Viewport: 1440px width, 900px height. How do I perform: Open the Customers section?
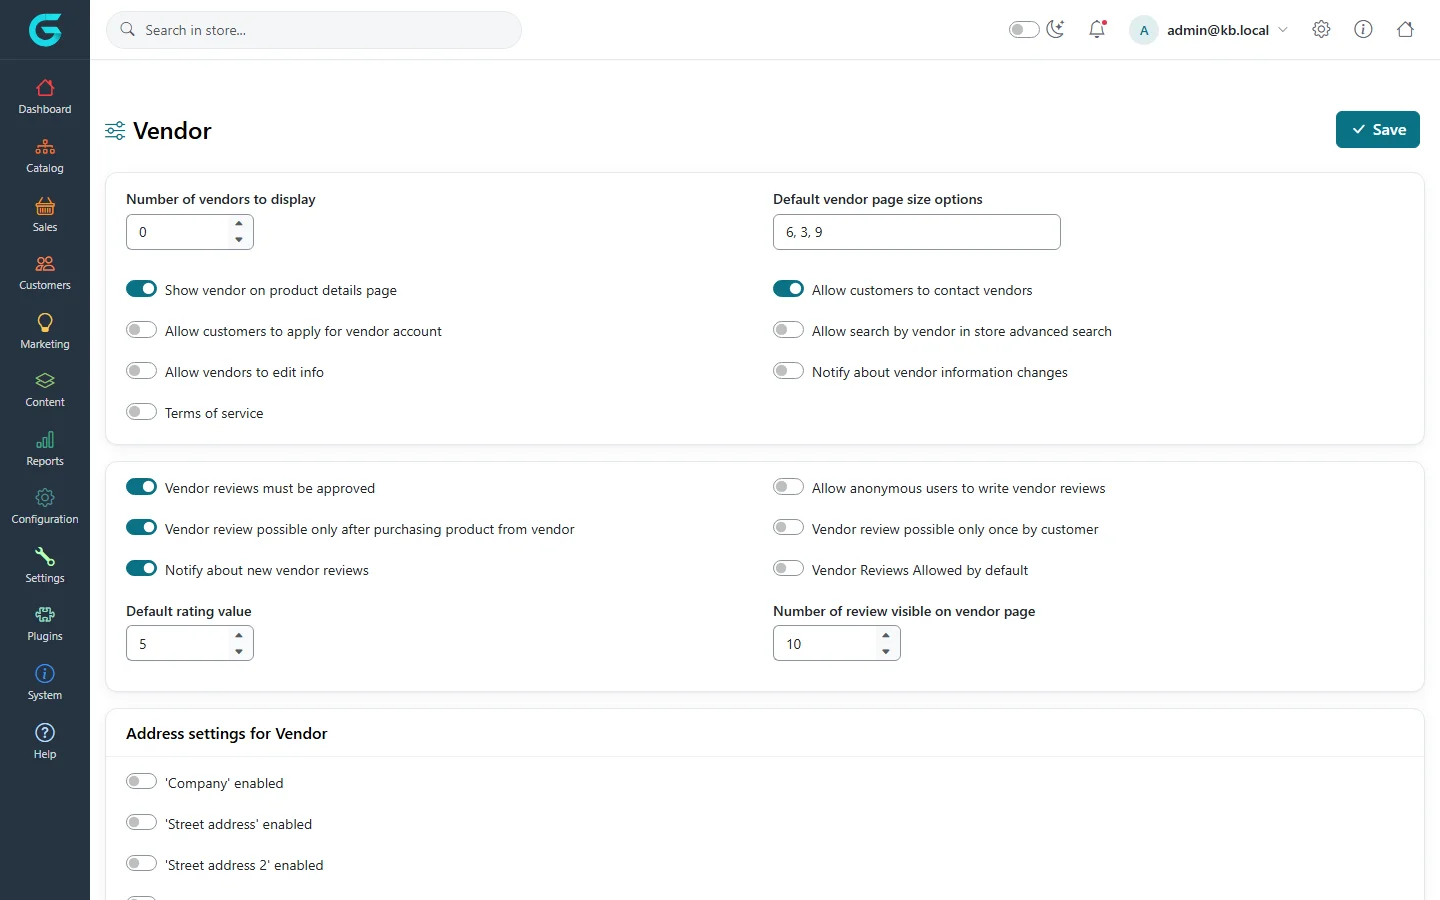tap(45, 273)
